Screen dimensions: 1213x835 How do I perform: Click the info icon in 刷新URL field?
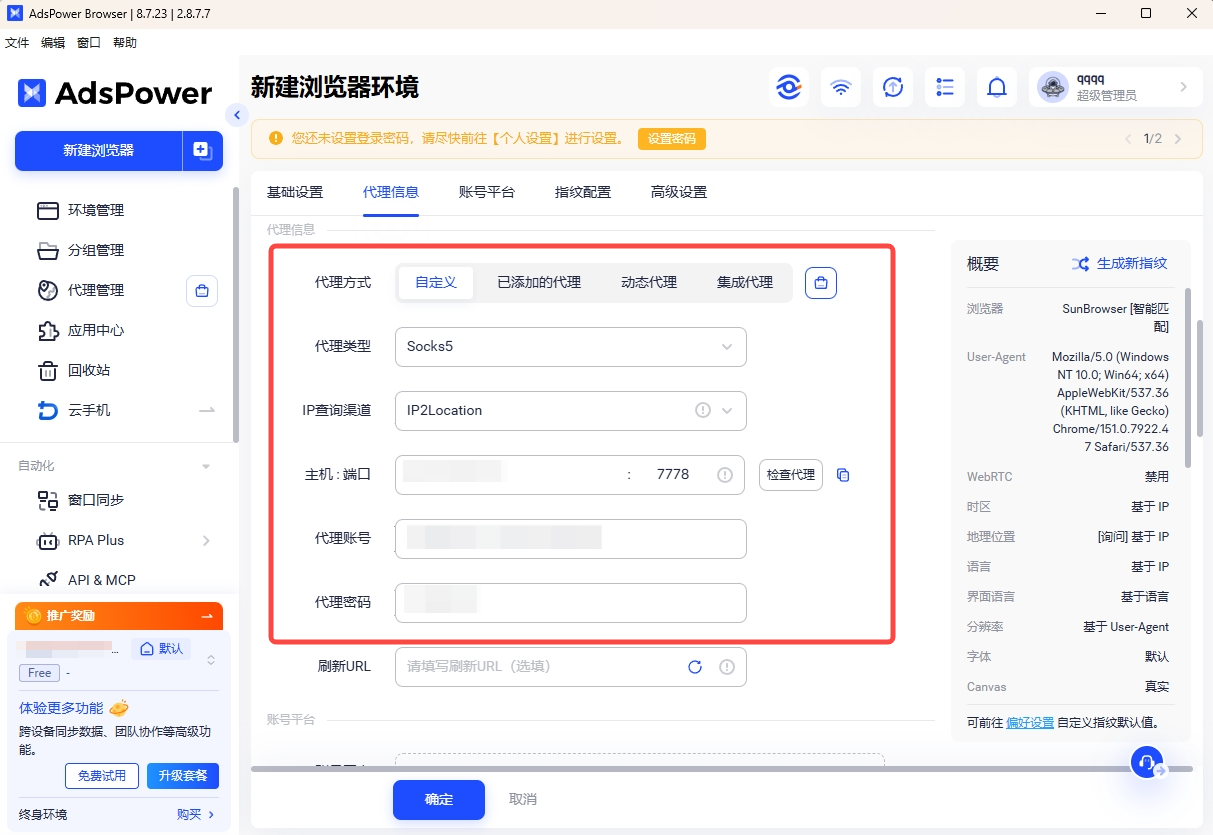click(727, 667)
